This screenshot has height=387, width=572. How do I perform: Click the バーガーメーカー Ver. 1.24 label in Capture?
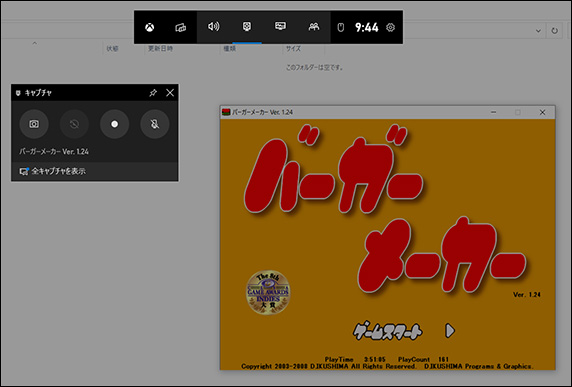[x=54, y=151]
